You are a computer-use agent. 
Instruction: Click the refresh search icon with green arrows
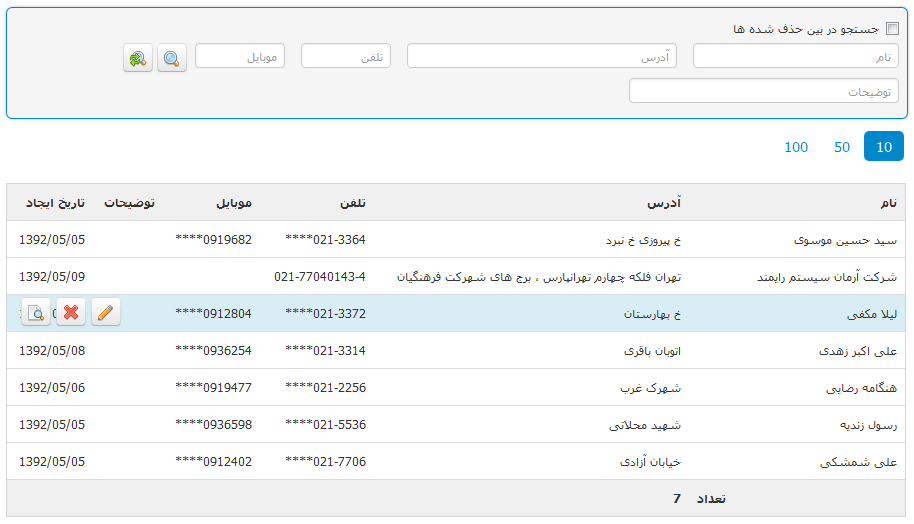137,58
